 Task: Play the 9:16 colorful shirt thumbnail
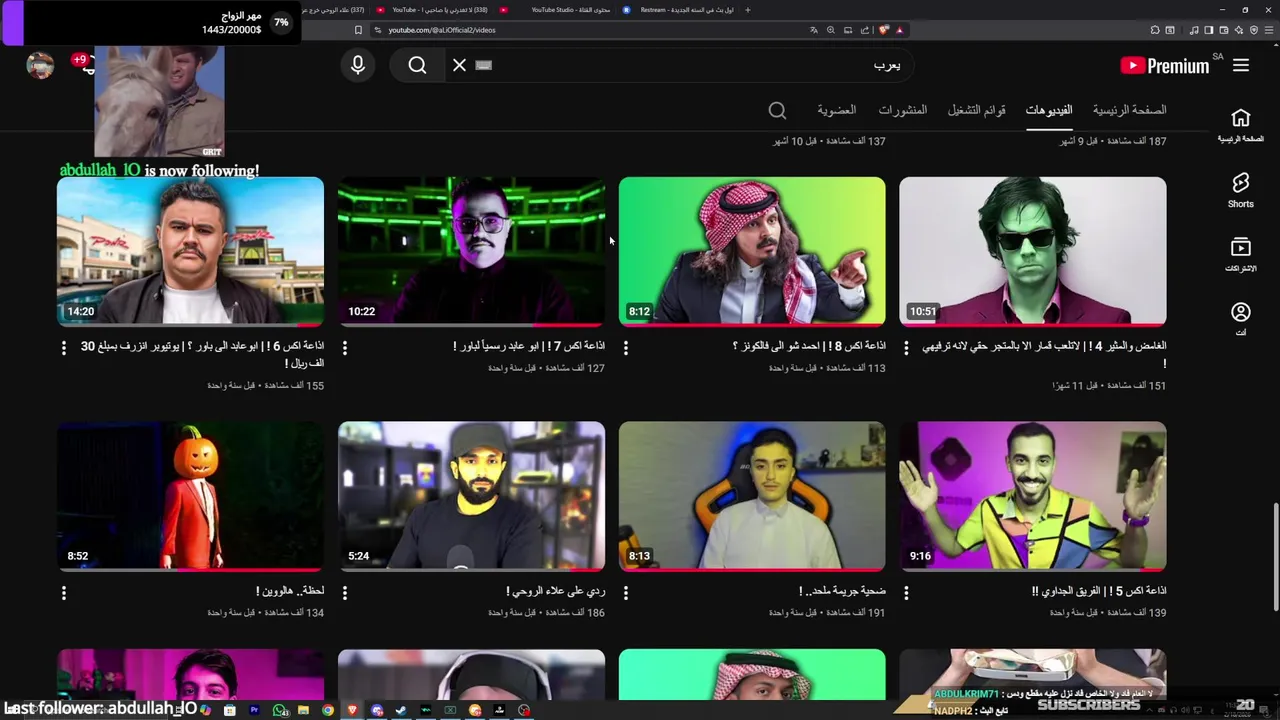point(1033,496)
